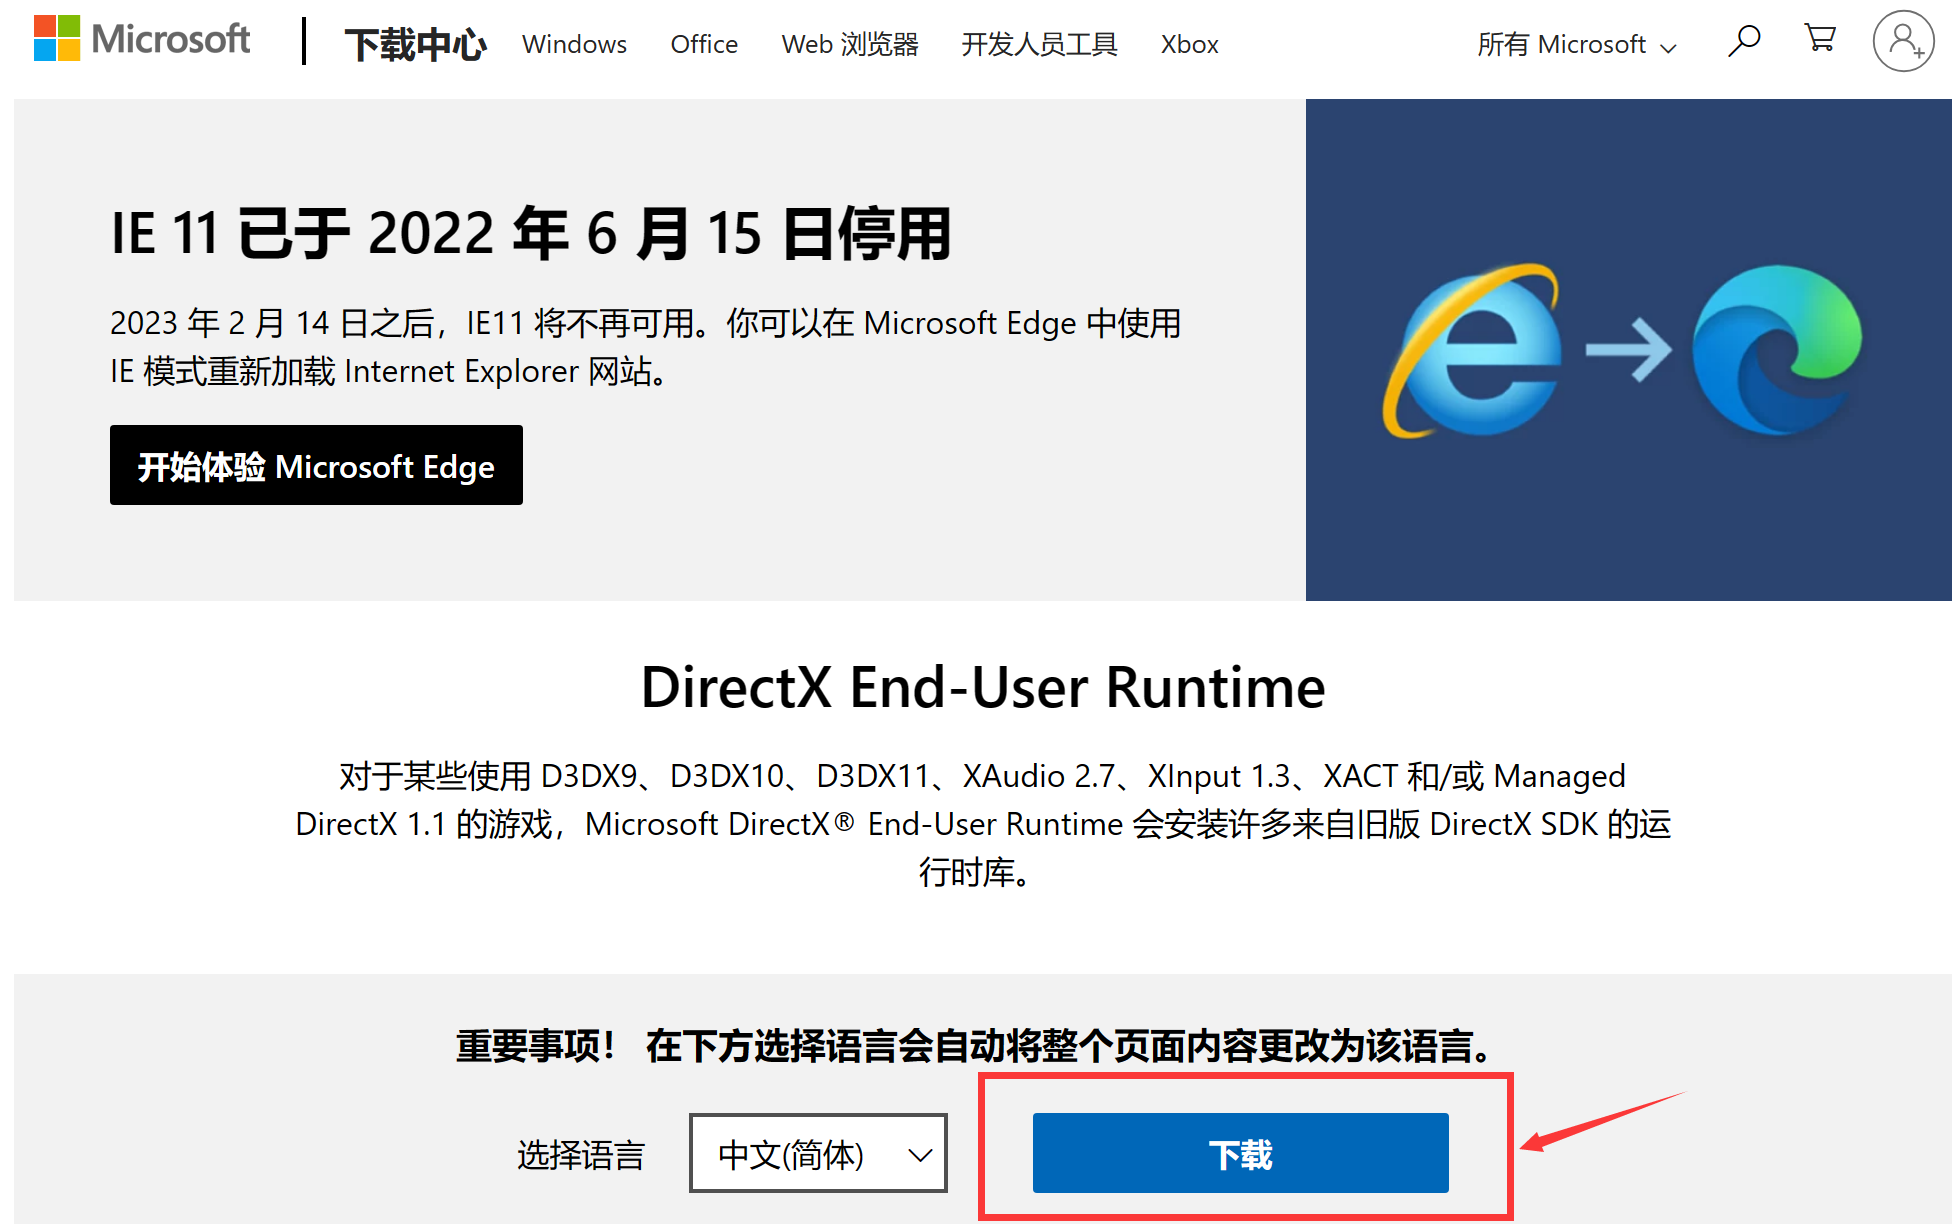Open the 选择语言 language dropdown
The image size is (1953, 1224).
click(817, 1153)
